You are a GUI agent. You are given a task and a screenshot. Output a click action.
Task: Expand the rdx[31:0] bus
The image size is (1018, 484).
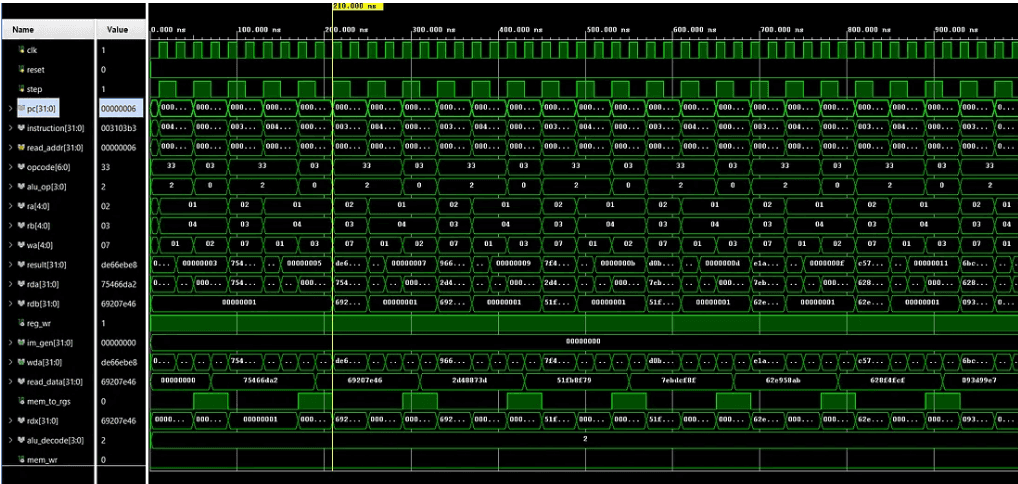[11, 420]
